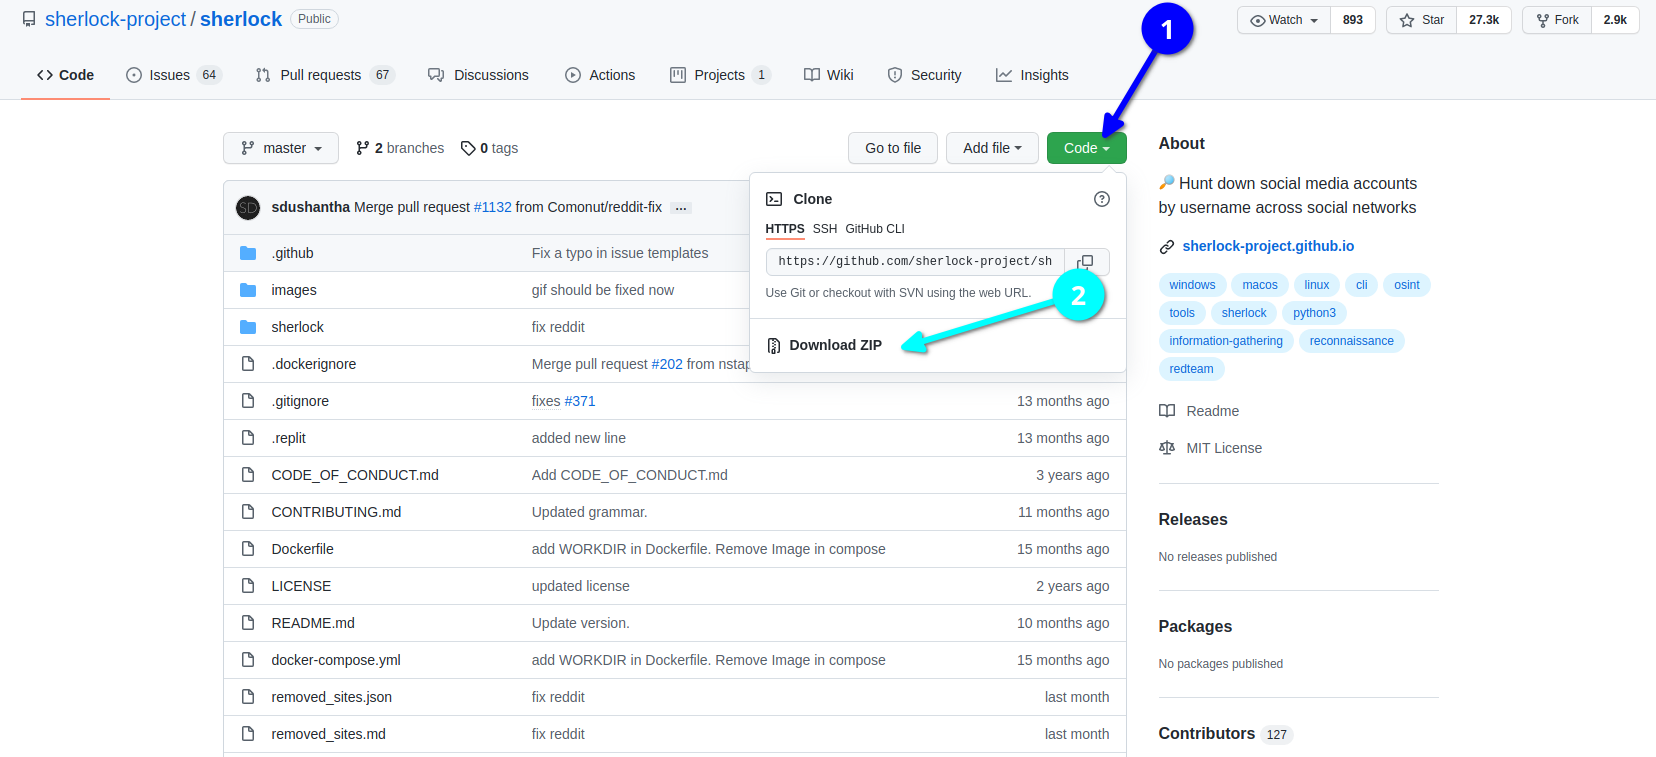Fork the repository with the Fork button
This screenshot has height=757, width=1656.
tap(1557, 20)
